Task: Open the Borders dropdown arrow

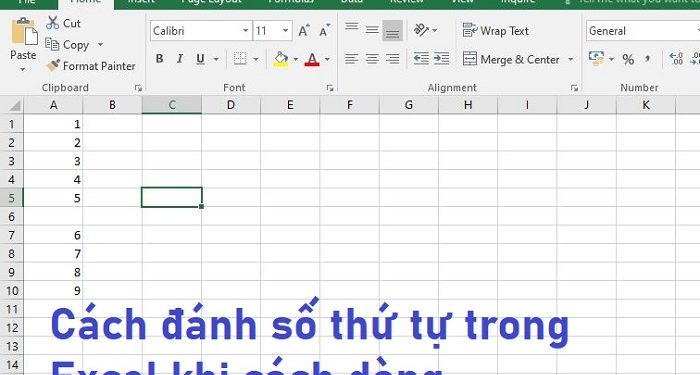Action: [256, 59]
